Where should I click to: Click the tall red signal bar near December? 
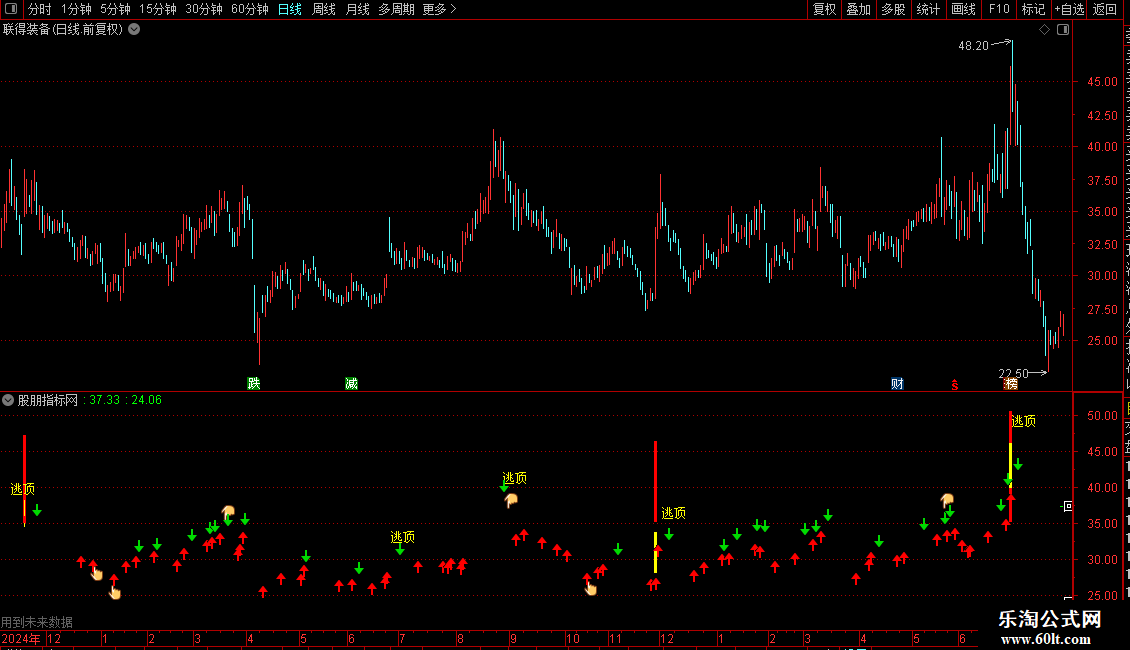pos(655,481)
